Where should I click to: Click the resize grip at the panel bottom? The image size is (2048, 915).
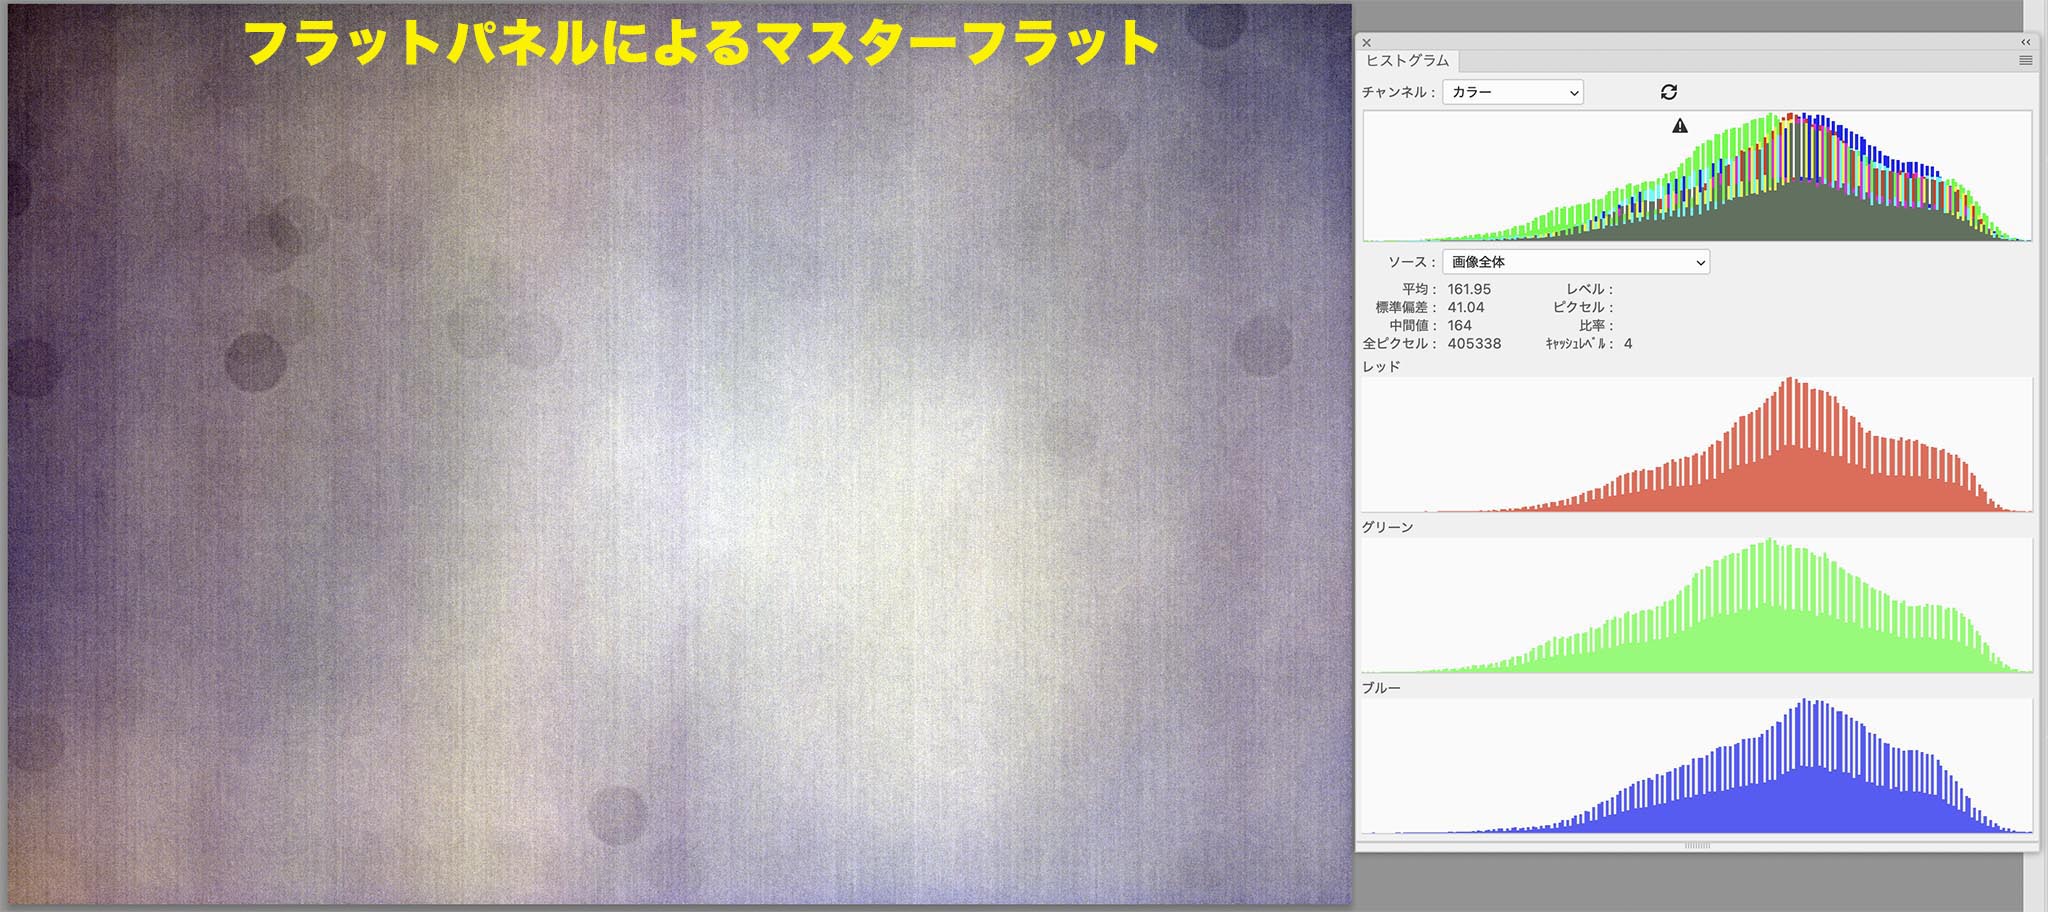point(1697,846)
